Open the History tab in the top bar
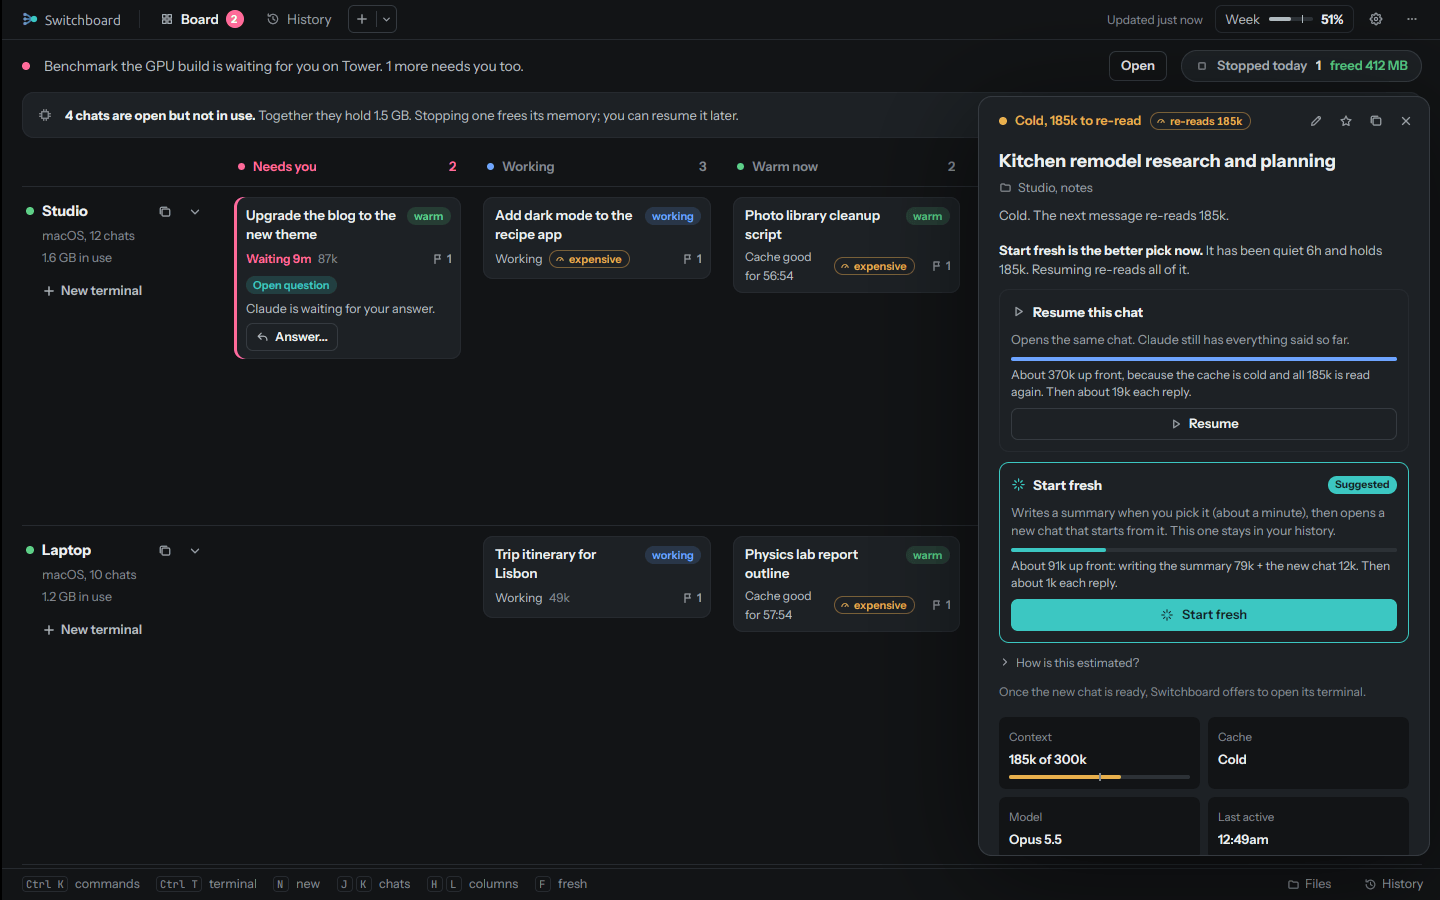Image resolution: width=1440 pixels, height=900 pixels. tap(299, 19)
